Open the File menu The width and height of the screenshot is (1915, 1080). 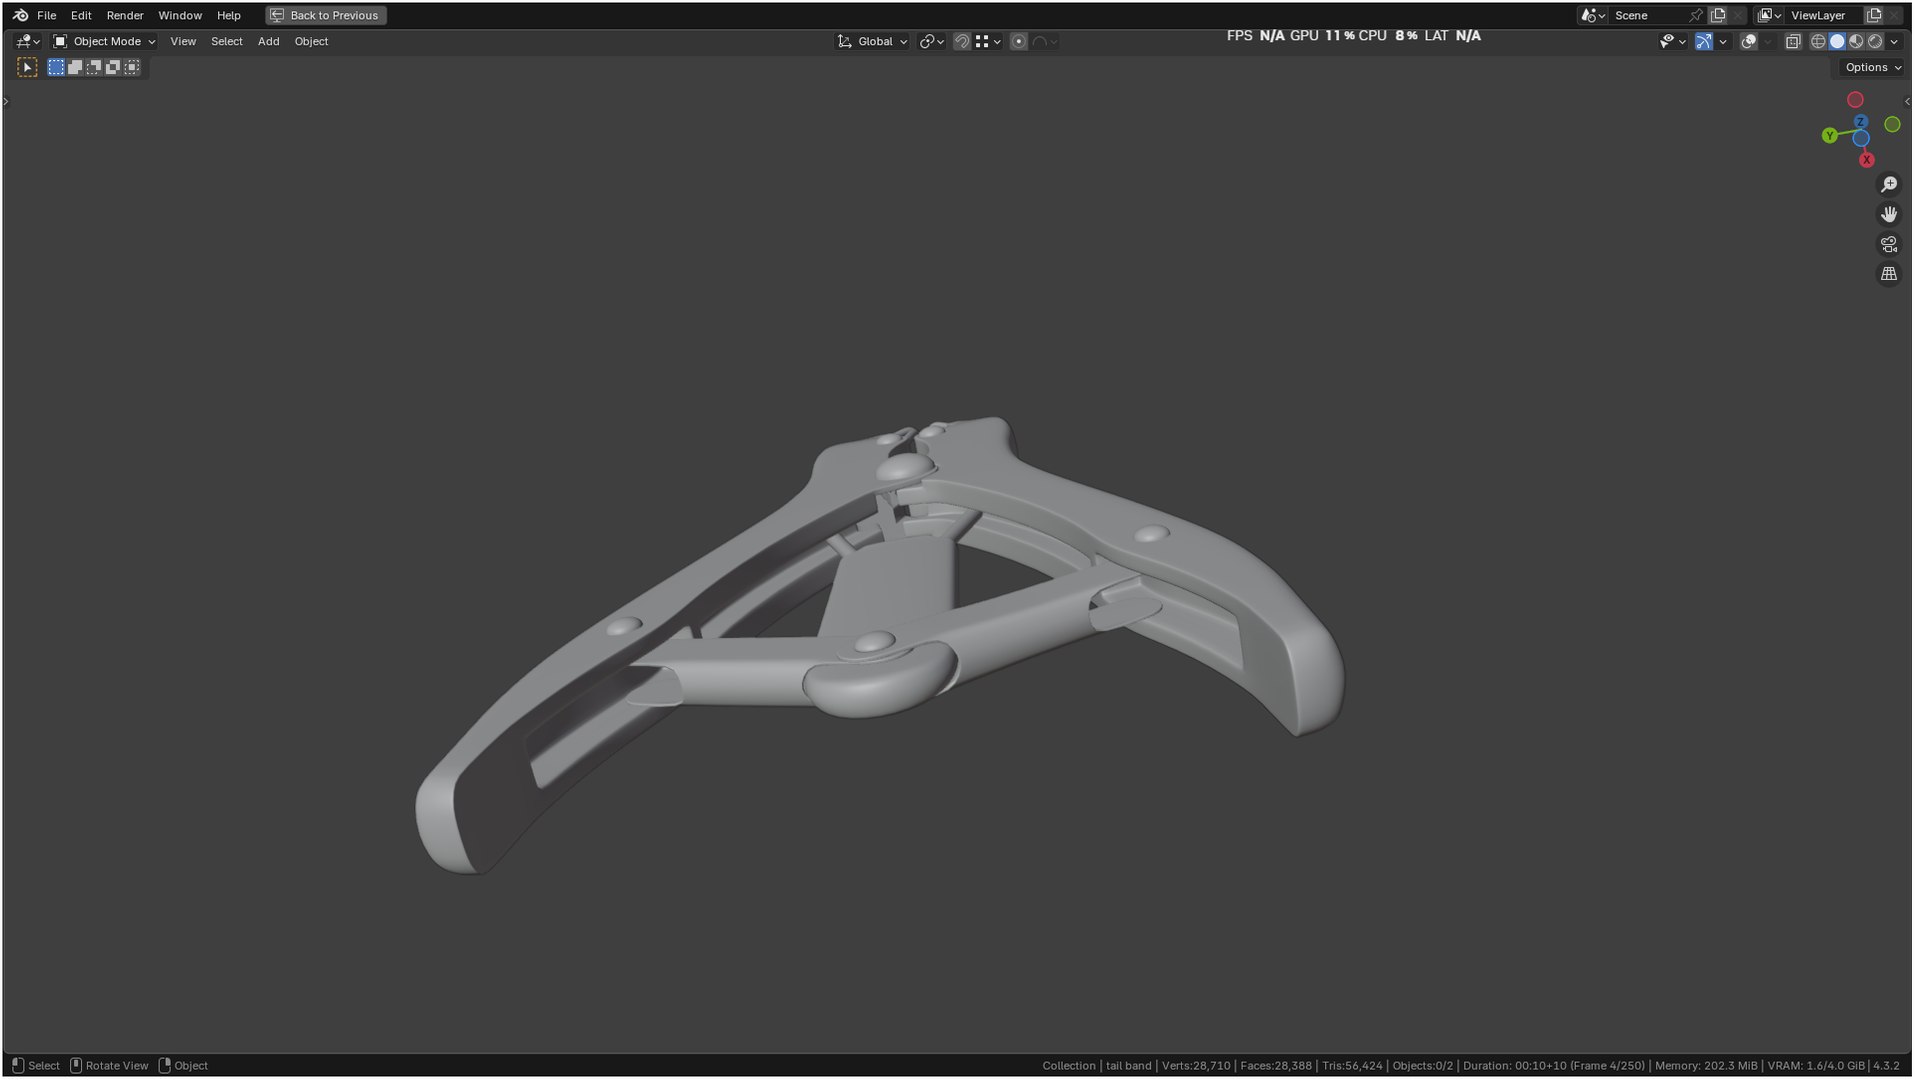(x=46, y=15)
